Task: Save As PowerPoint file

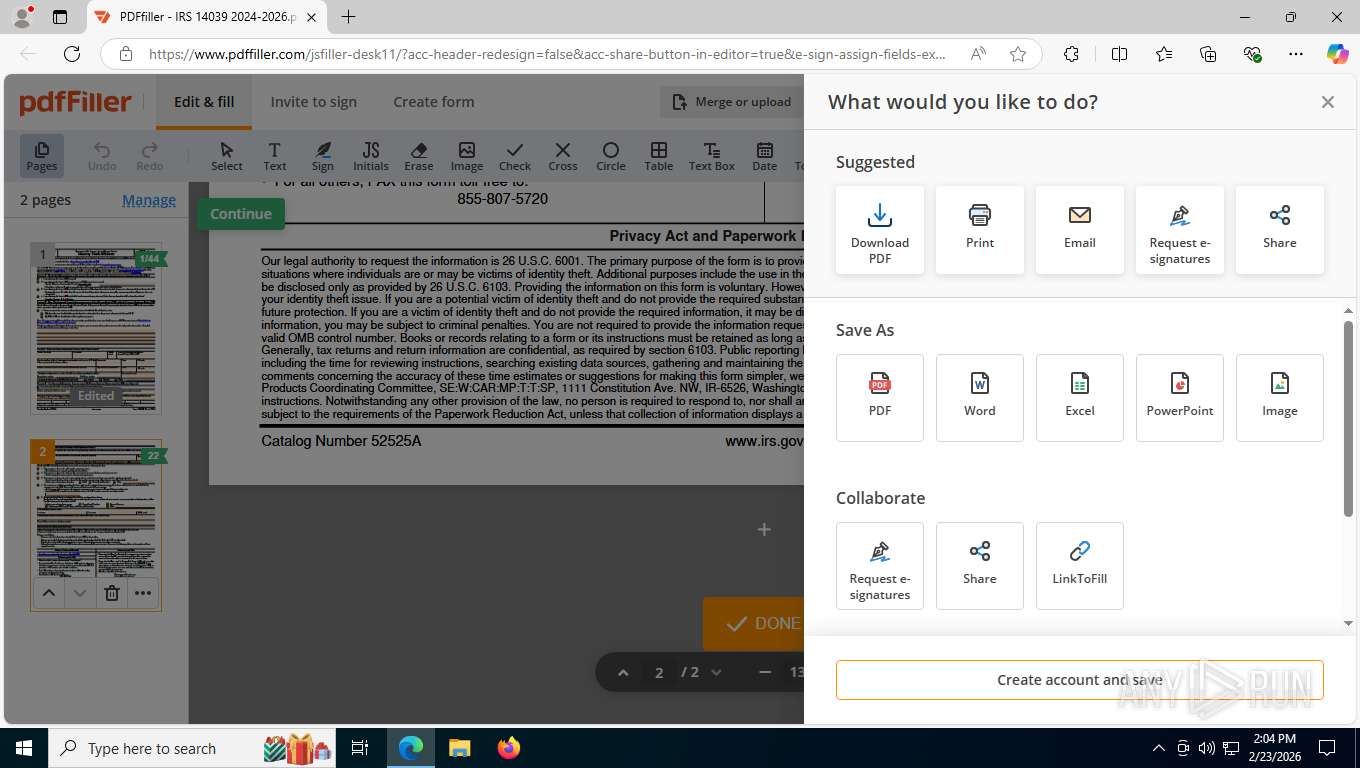Action: (x=1180, y=398)
